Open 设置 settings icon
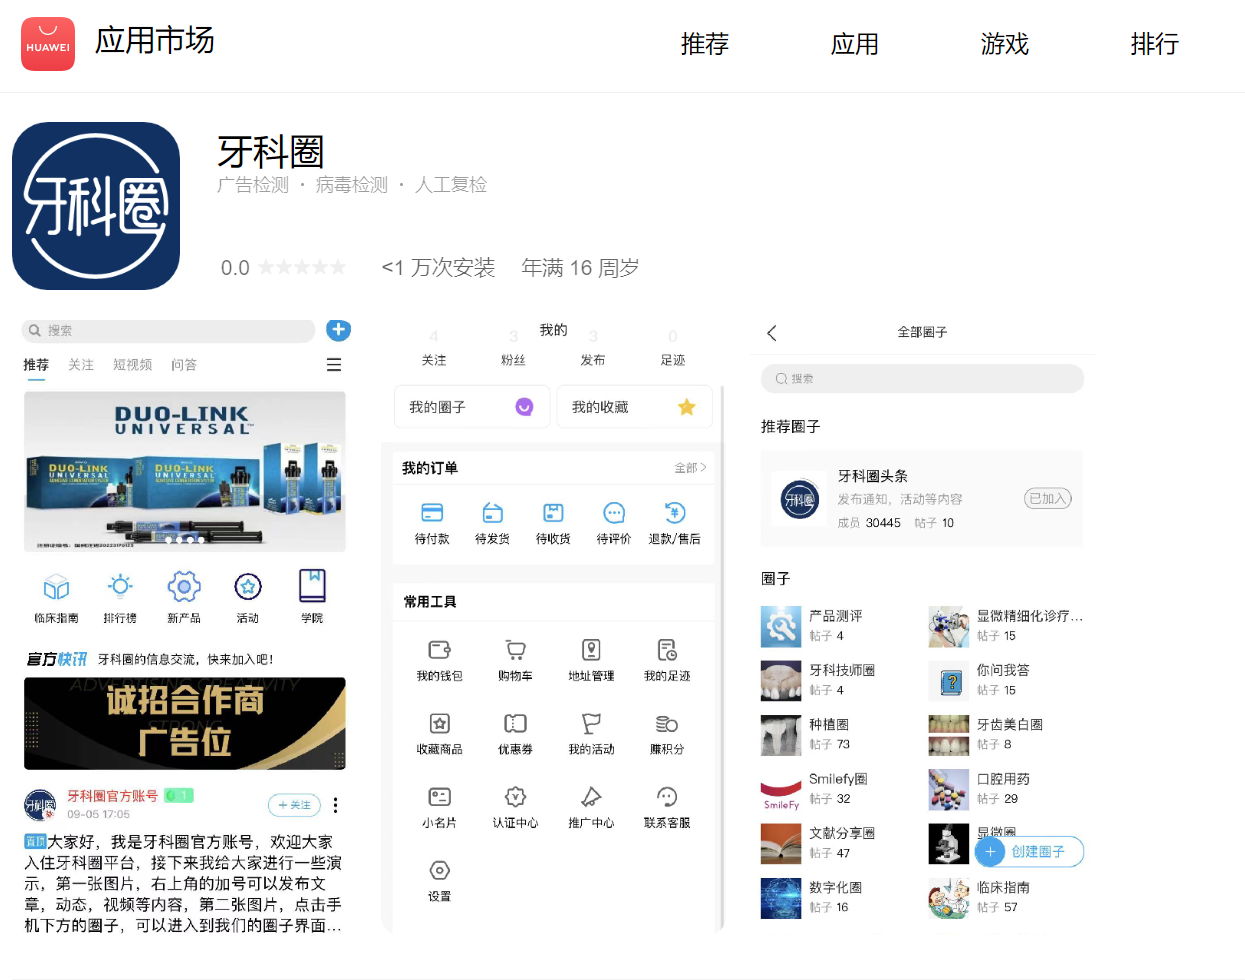Viewport: 1245px width, 980px height. [439, 871]
